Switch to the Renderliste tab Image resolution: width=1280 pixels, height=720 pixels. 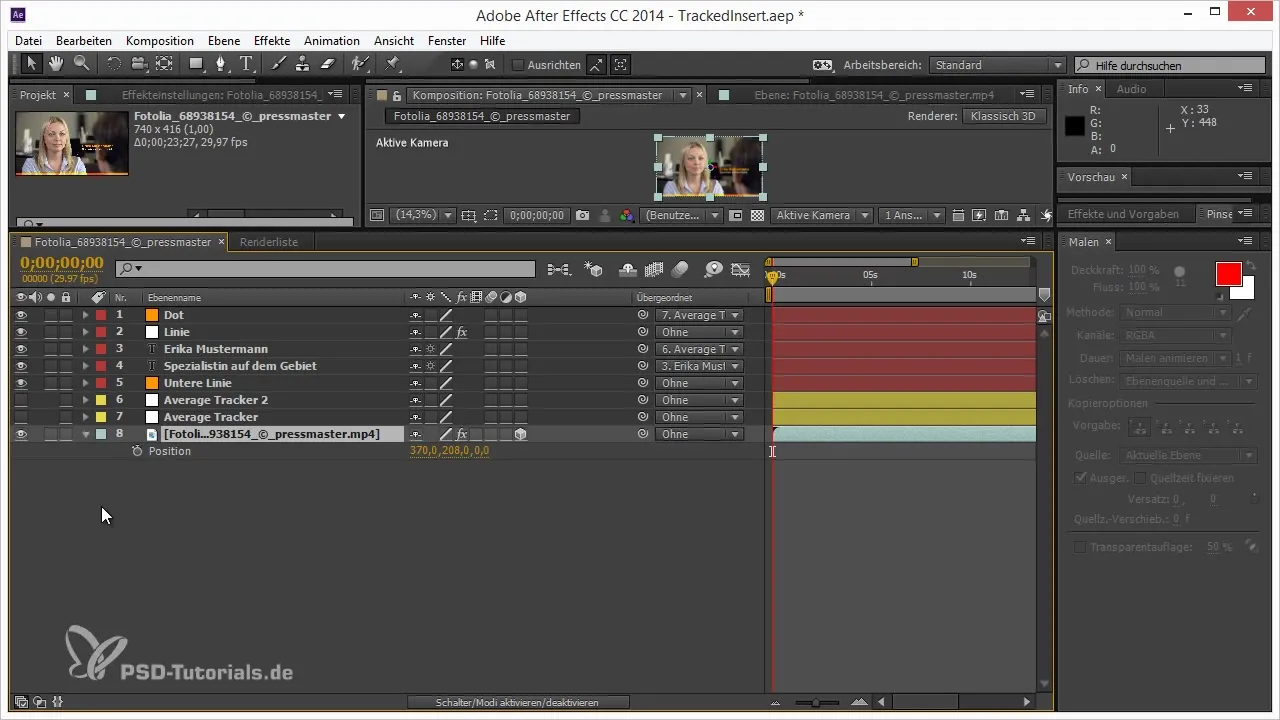tap(269, 242)
